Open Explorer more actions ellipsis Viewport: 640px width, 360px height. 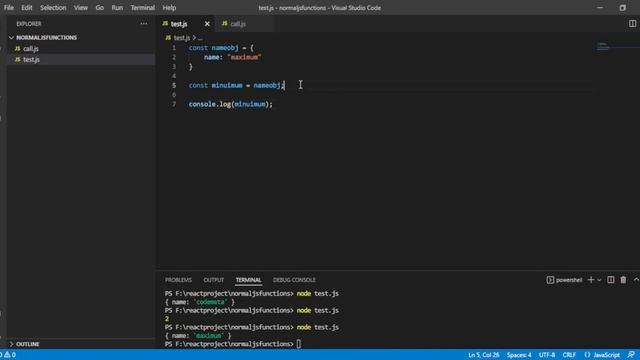click(144, 24)
